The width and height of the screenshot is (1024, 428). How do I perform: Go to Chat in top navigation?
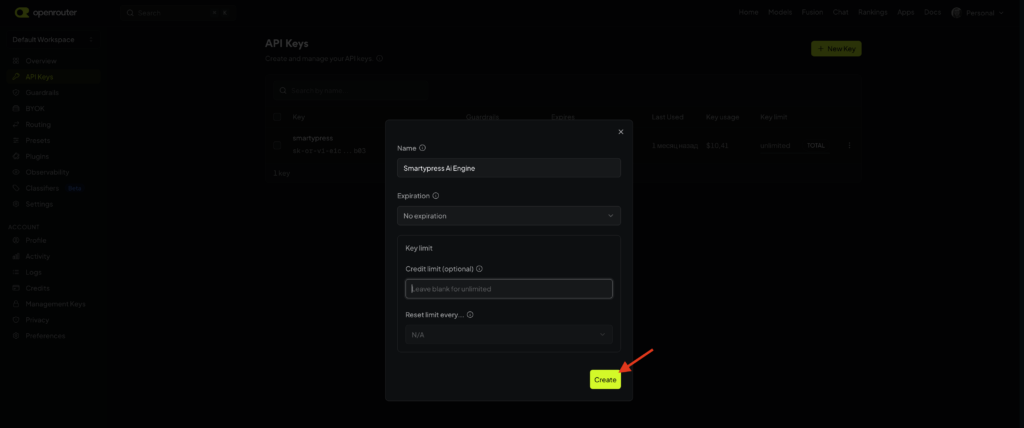pyautogui.click(x=840, y=12)
